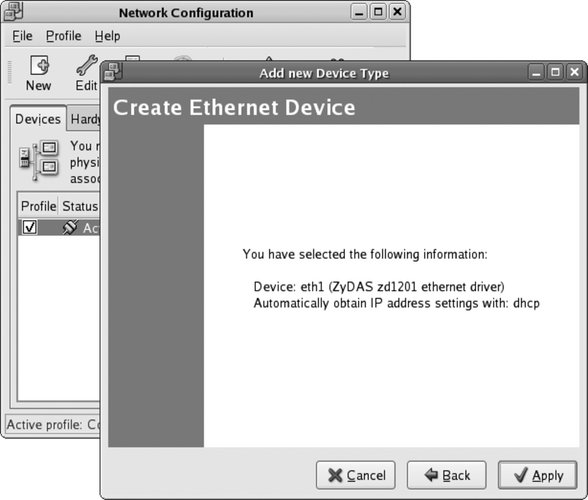Click the Network Configuration window title icon
The width and height of the screenshot is (588, 500).
click(x=13, y=12)
